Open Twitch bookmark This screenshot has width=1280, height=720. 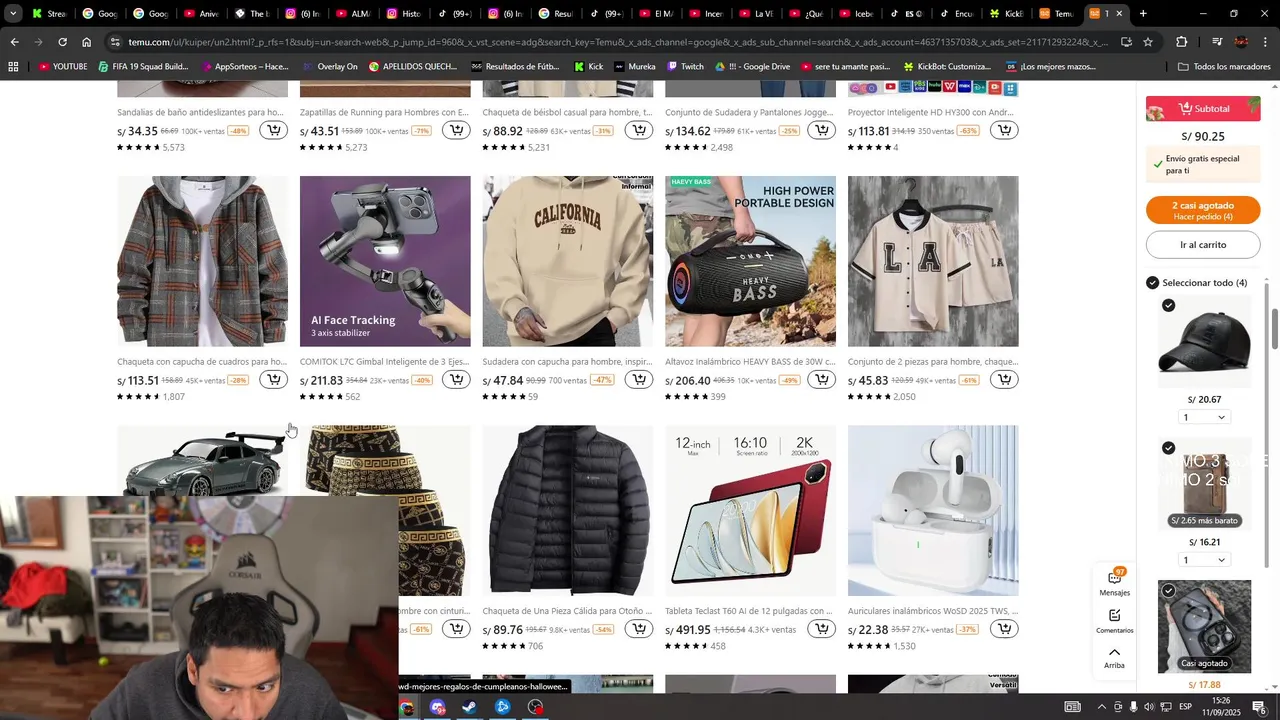point(684,66)
